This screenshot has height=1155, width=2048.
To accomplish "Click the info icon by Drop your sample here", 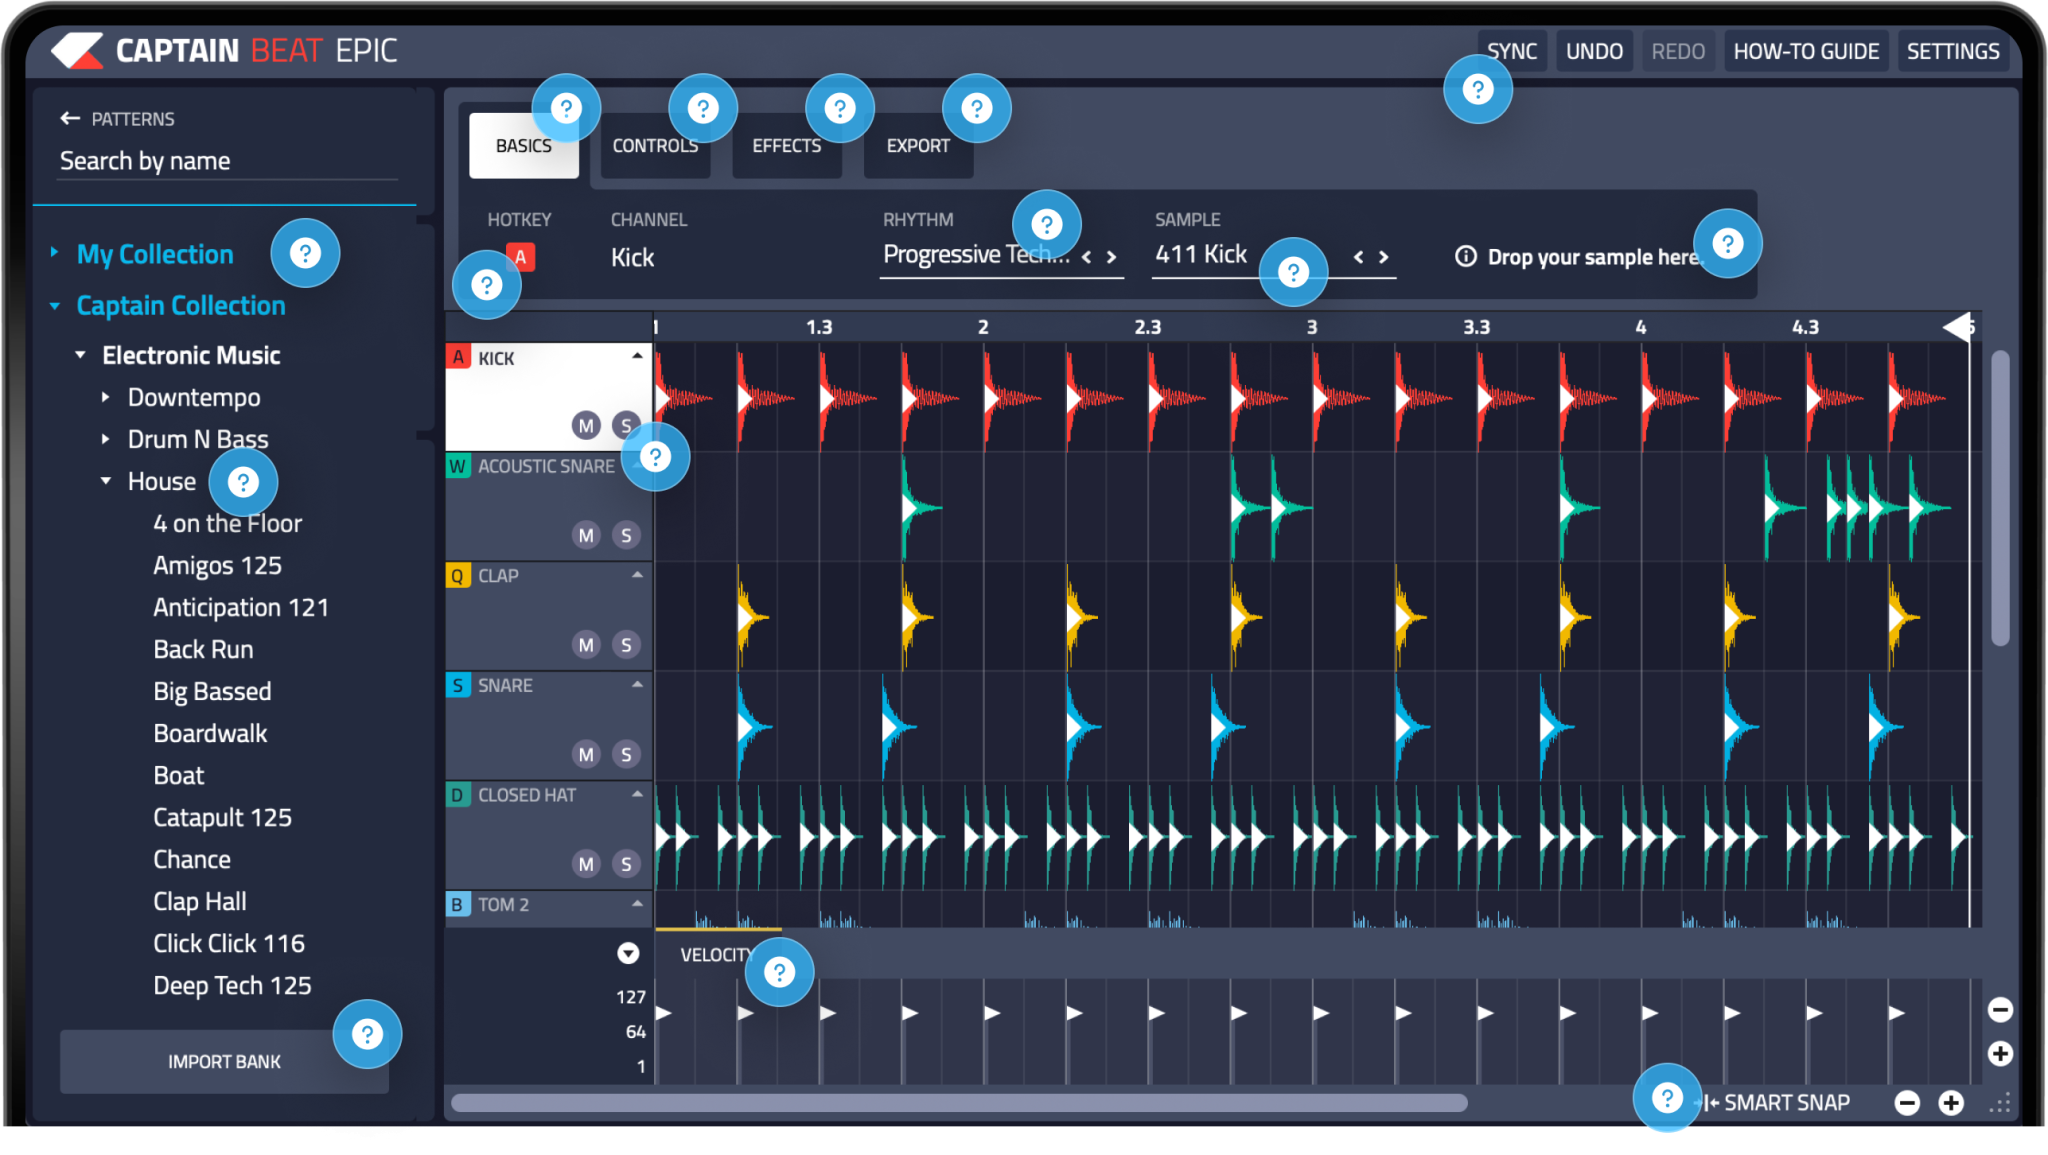I will [x=1465, y=257].
